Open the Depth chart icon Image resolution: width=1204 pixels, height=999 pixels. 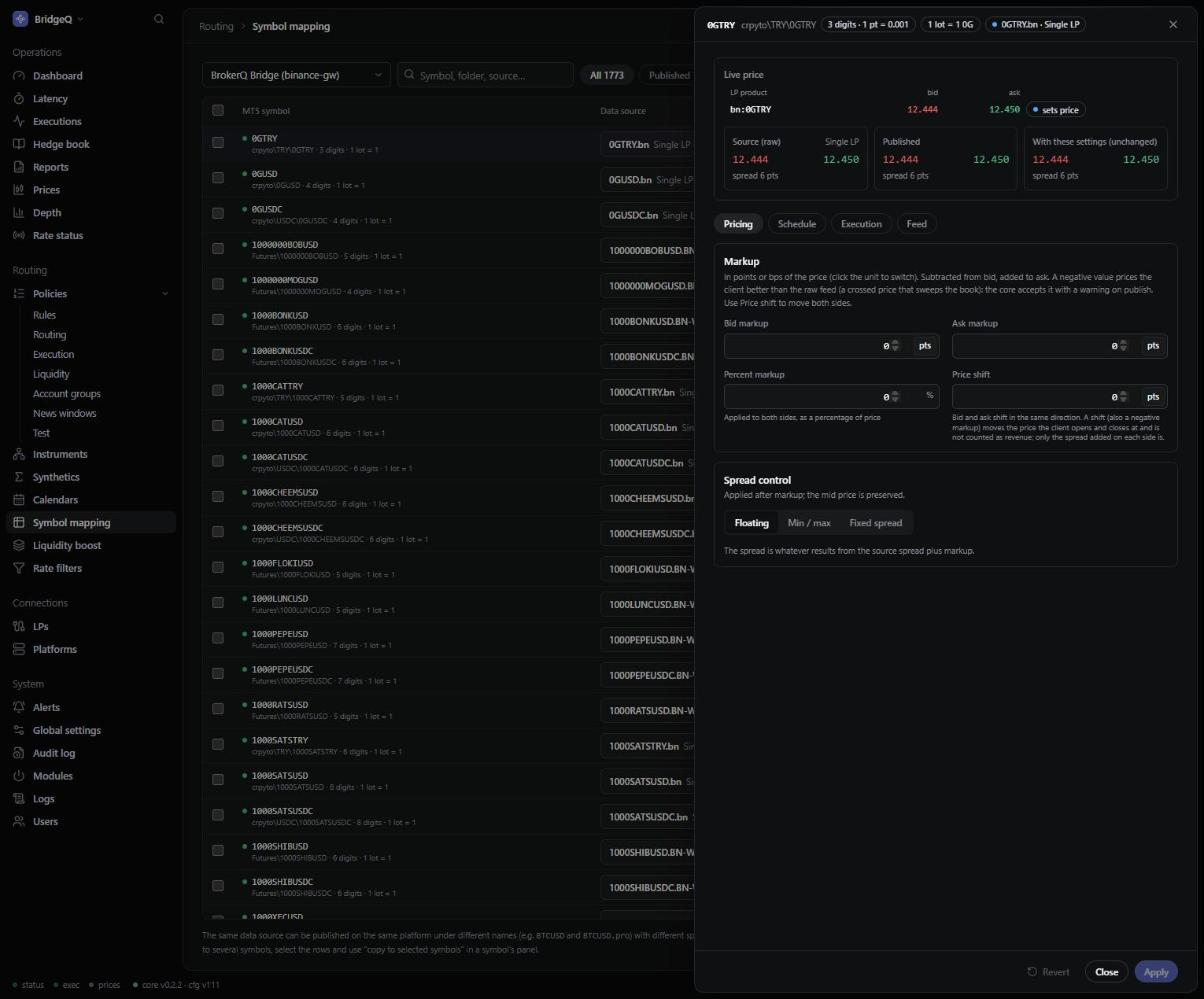(x=19, y=213)
